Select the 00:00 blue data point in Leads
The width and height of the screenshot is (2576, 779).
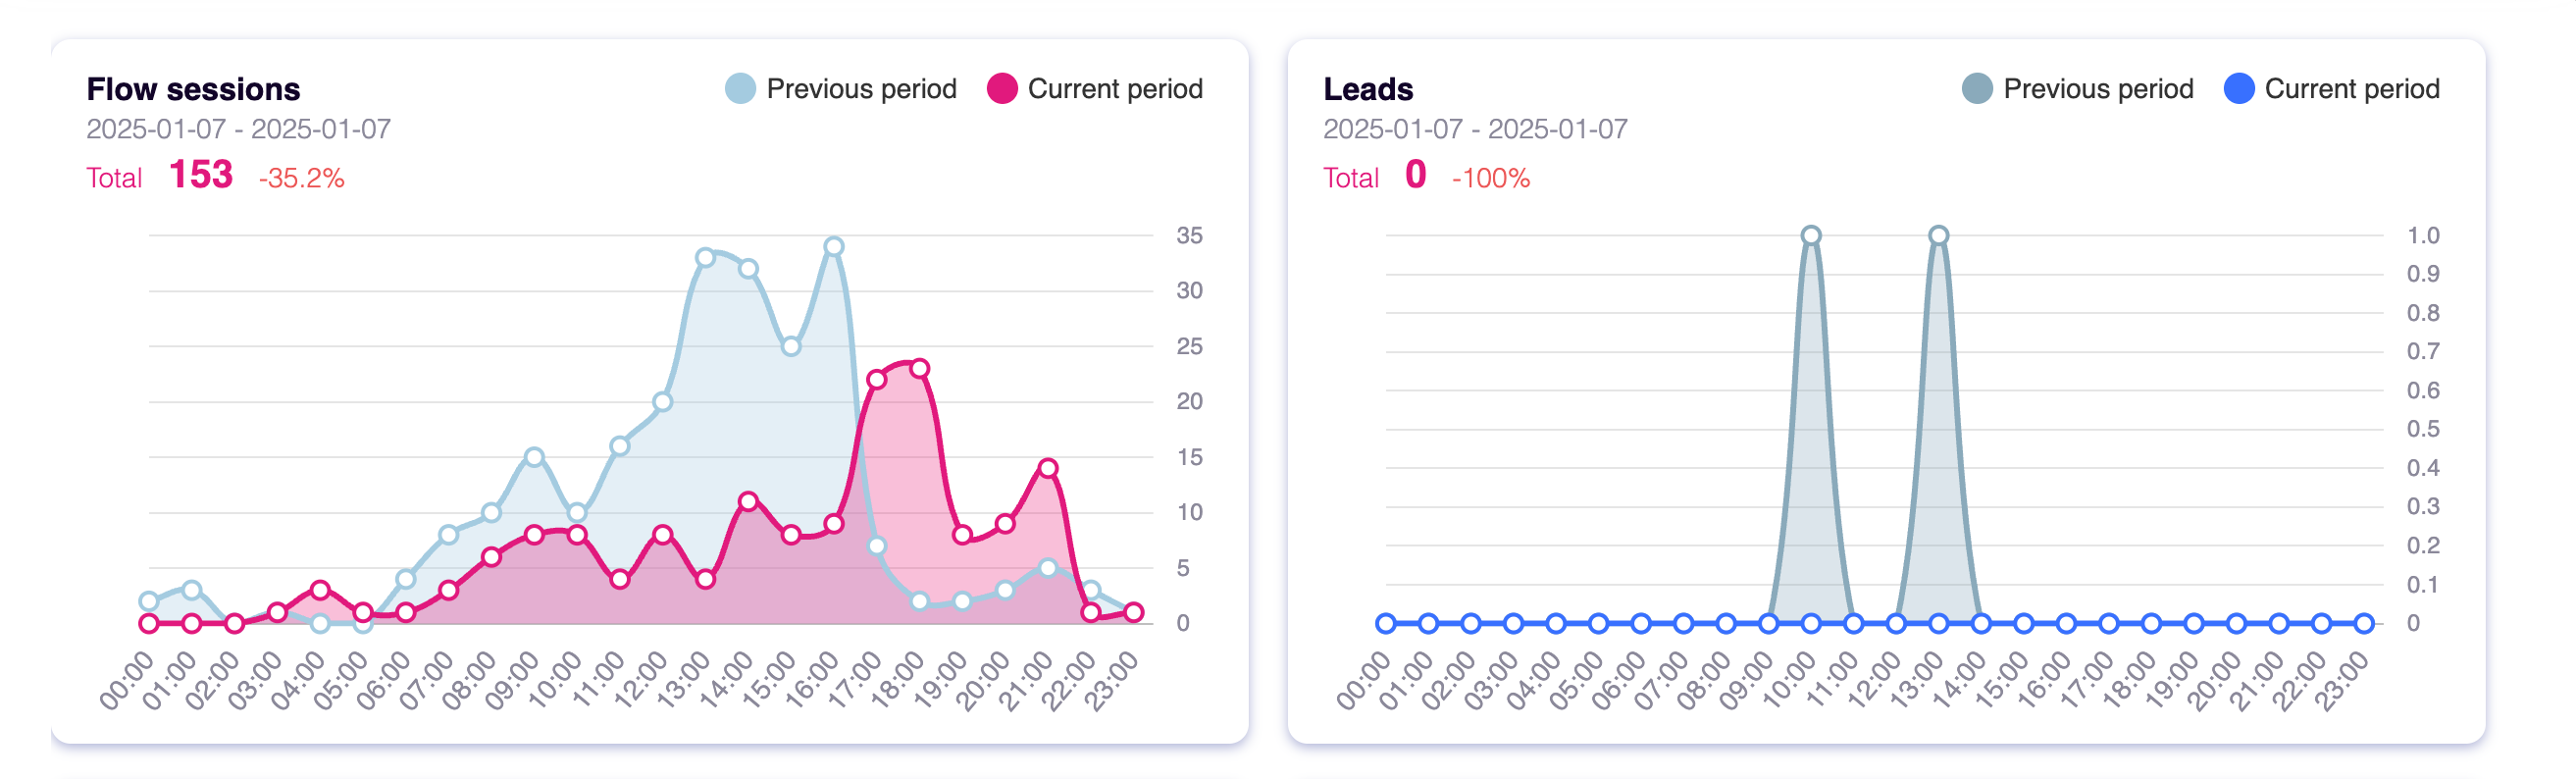1386,624
